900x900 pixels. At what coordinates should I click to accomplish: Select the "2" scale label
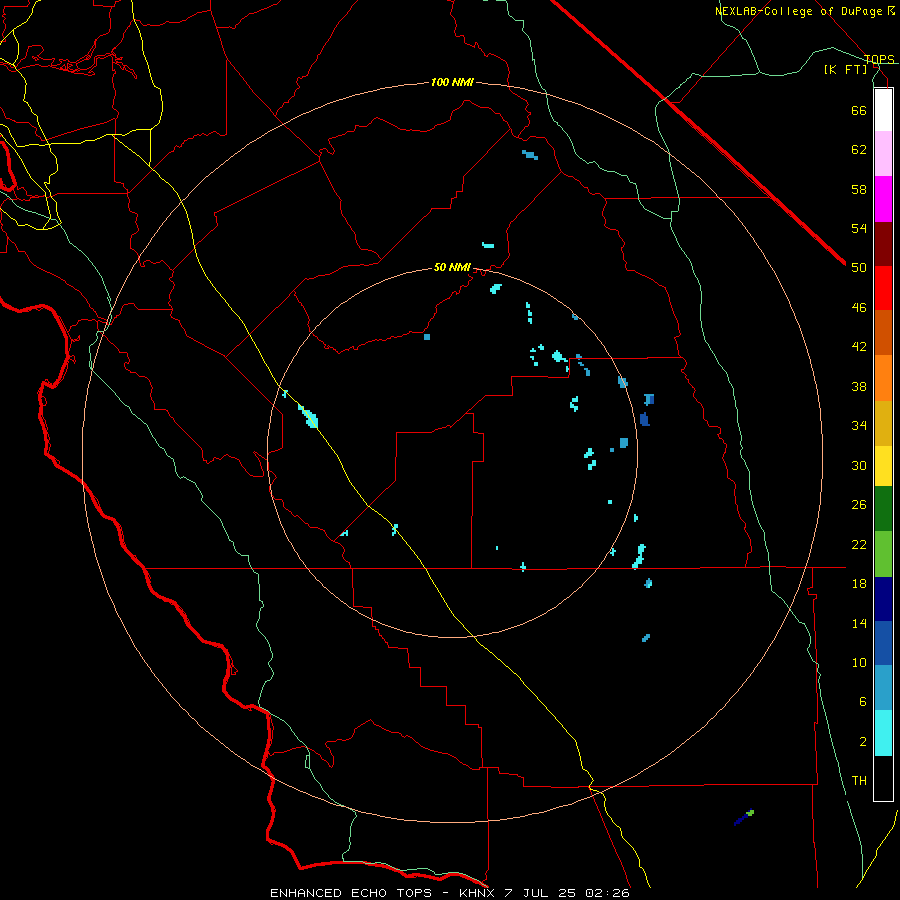pos(863,742)
